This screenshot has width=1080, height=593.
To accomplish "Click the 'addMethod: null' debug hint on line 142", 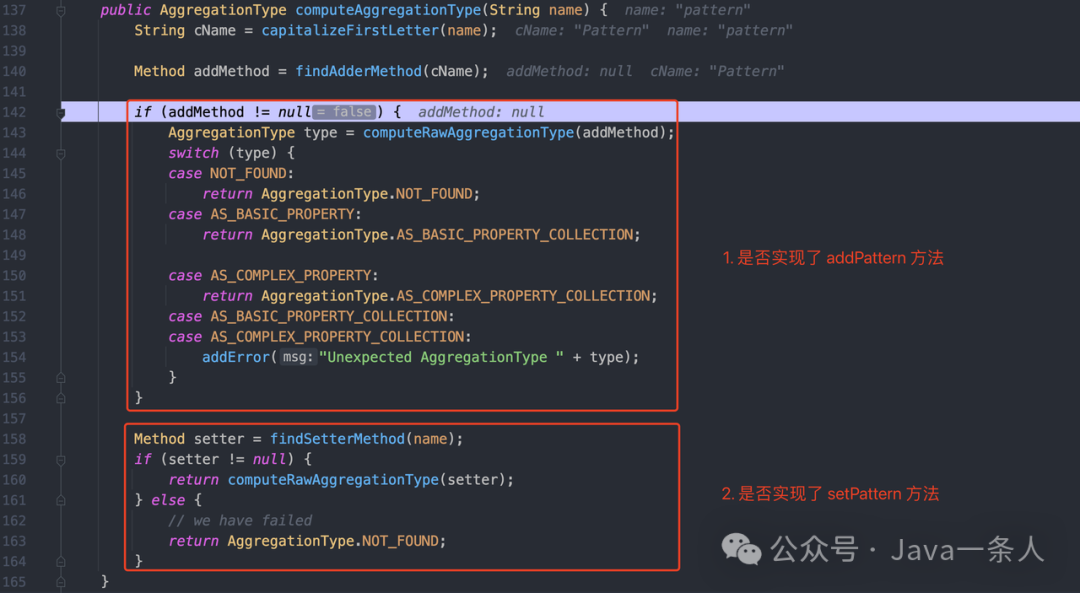I will [x=481, y=112].
